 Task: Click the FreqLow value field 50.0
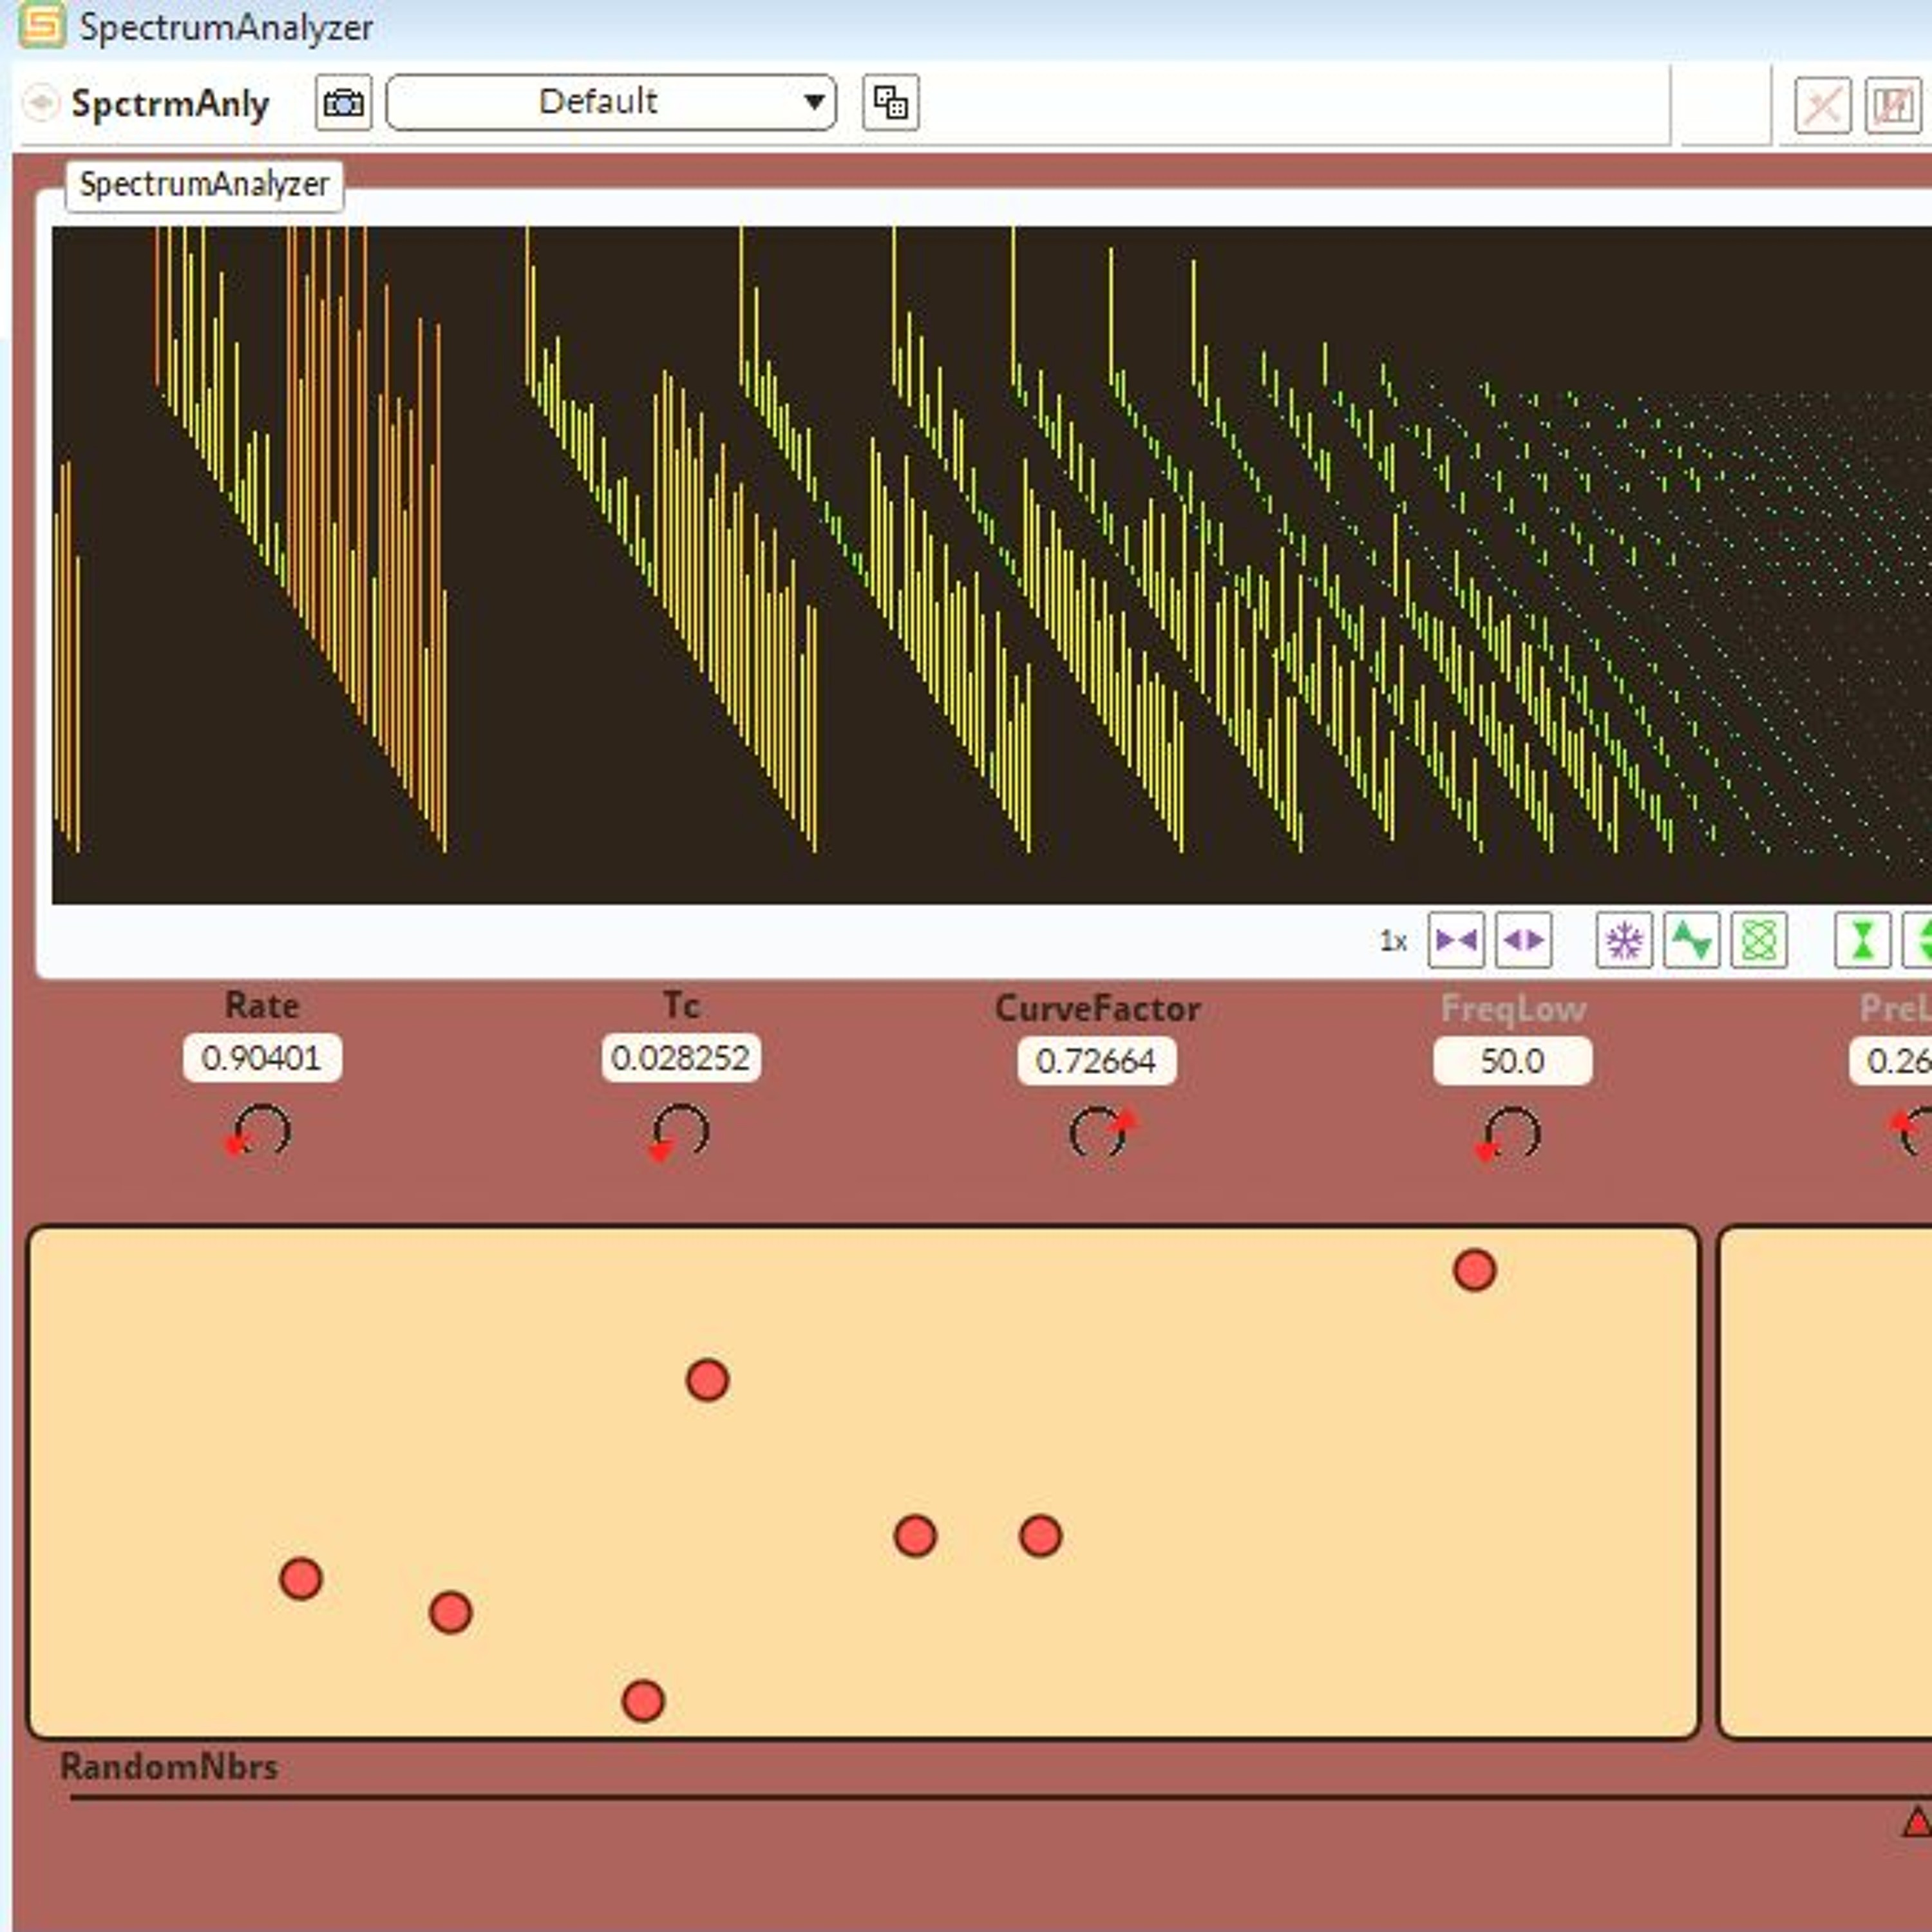pos(1513,1061)
